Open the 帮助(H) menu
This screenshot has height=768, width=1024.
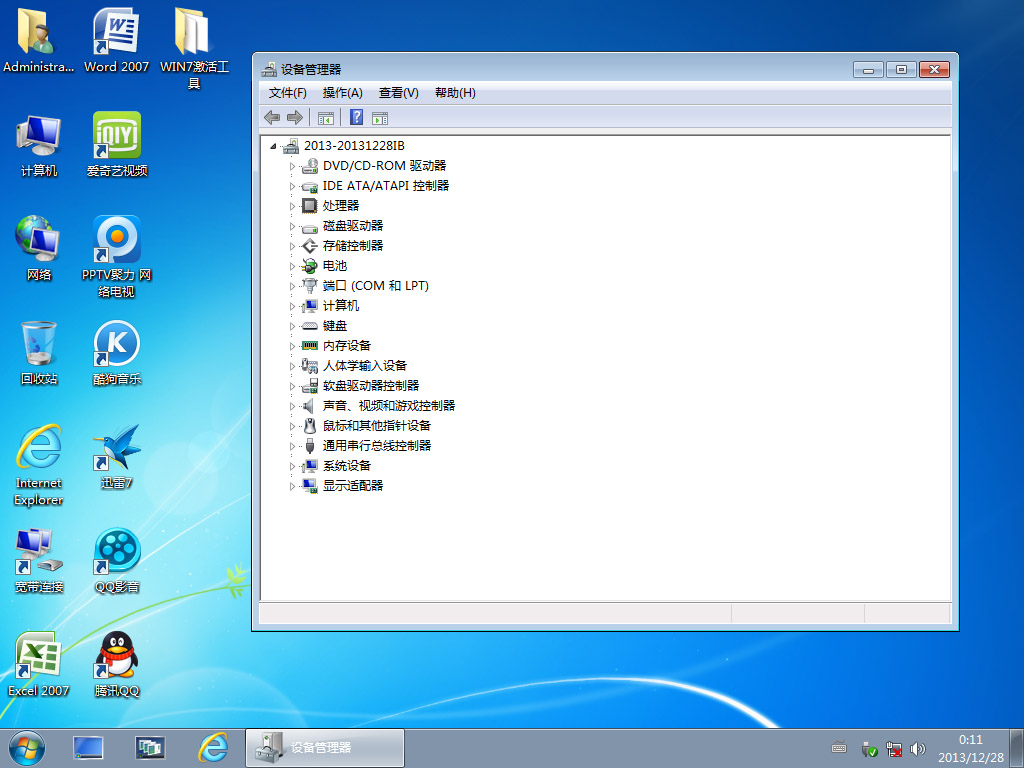(x=455, y=93)
